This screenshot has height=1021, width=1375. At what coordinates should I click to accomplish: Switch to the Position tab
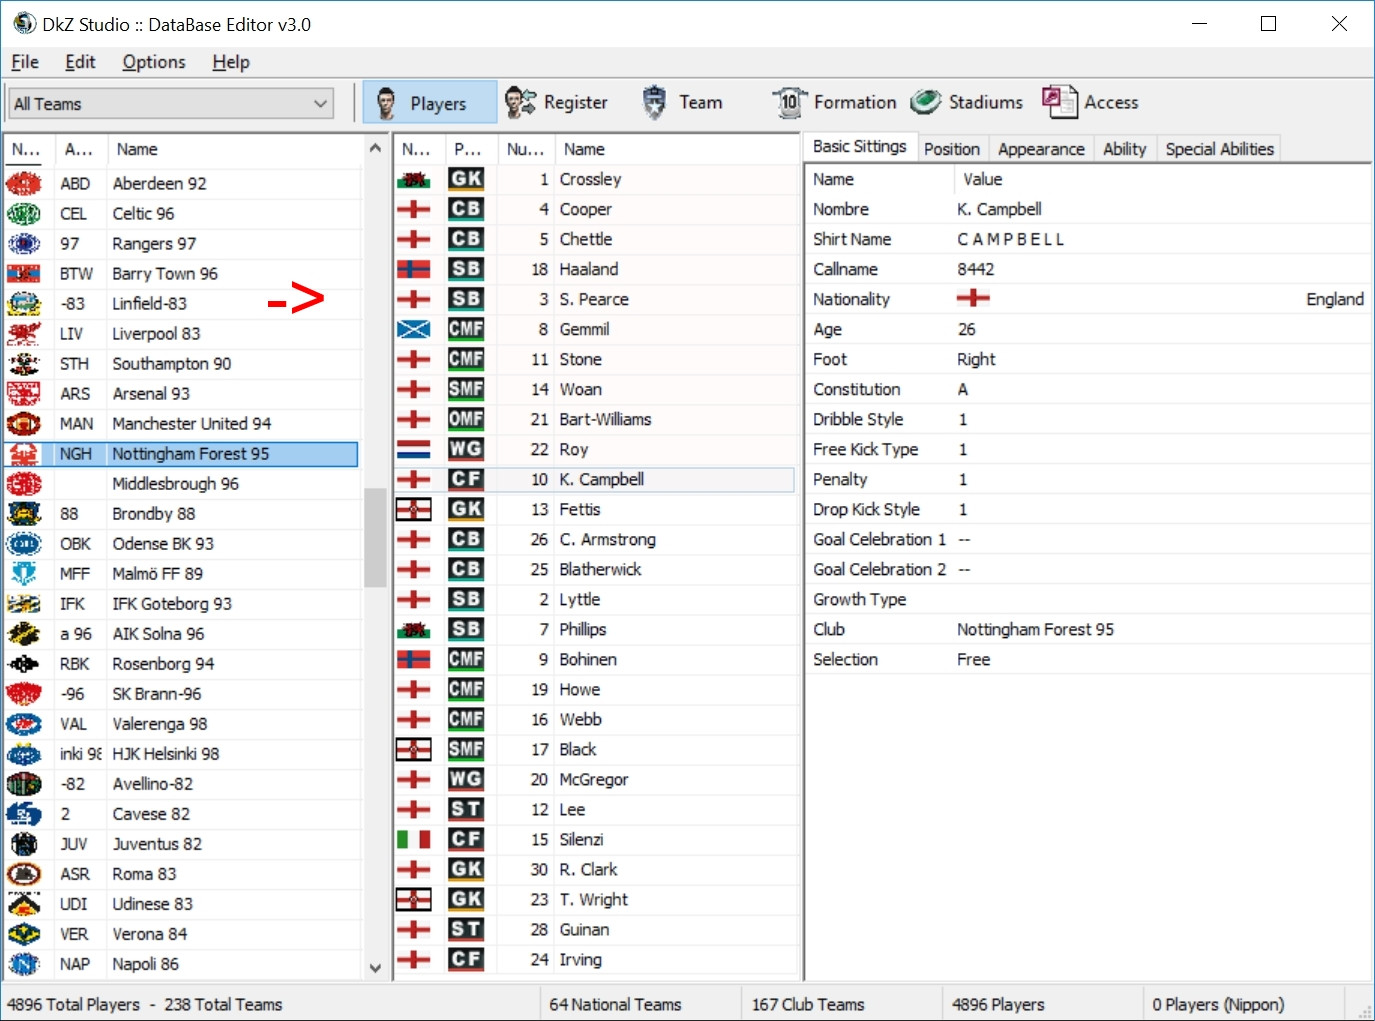952,149
